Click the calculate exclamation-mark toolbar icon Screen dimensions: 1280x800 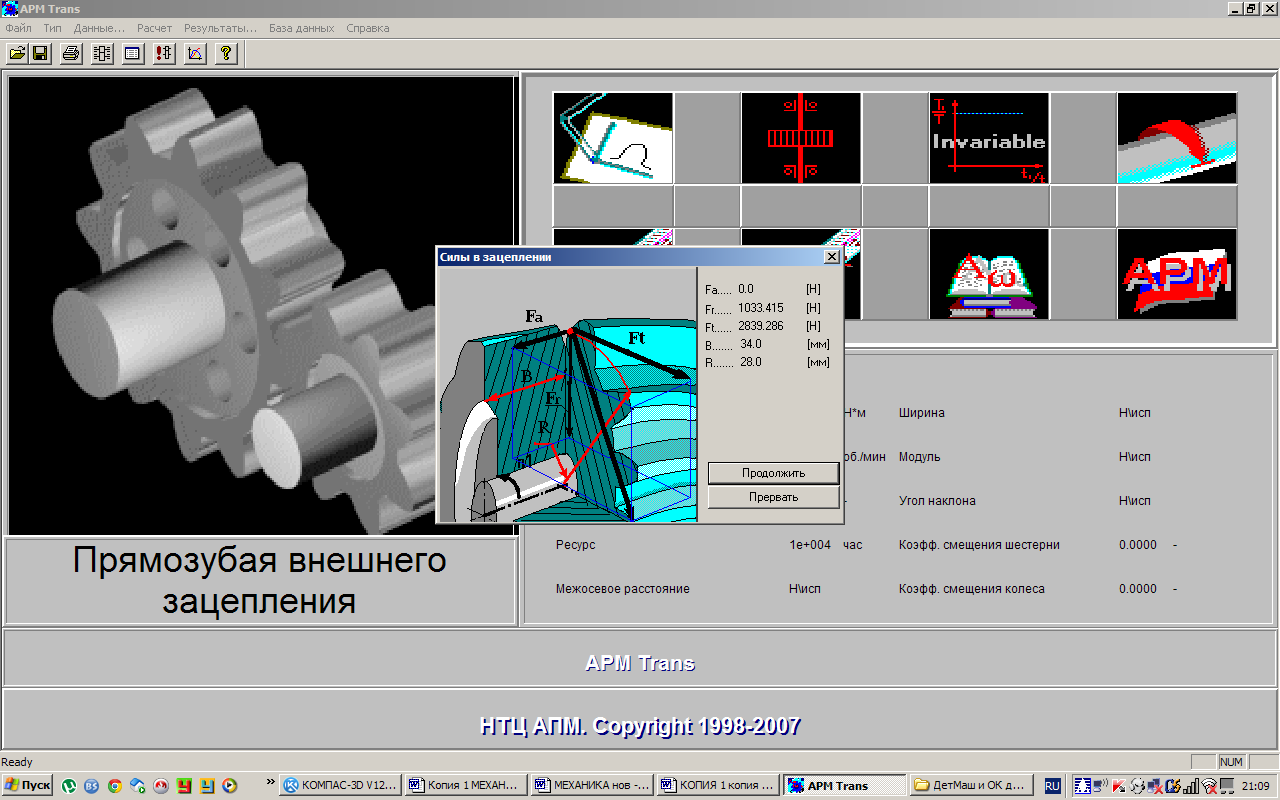coord(164,54)
